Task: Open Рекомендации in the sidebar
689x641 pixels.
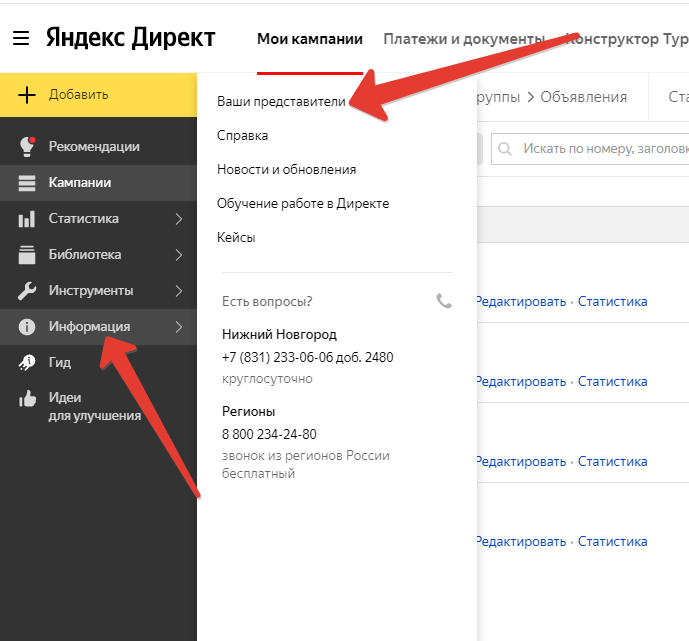Action: click(x=98, y=146)
